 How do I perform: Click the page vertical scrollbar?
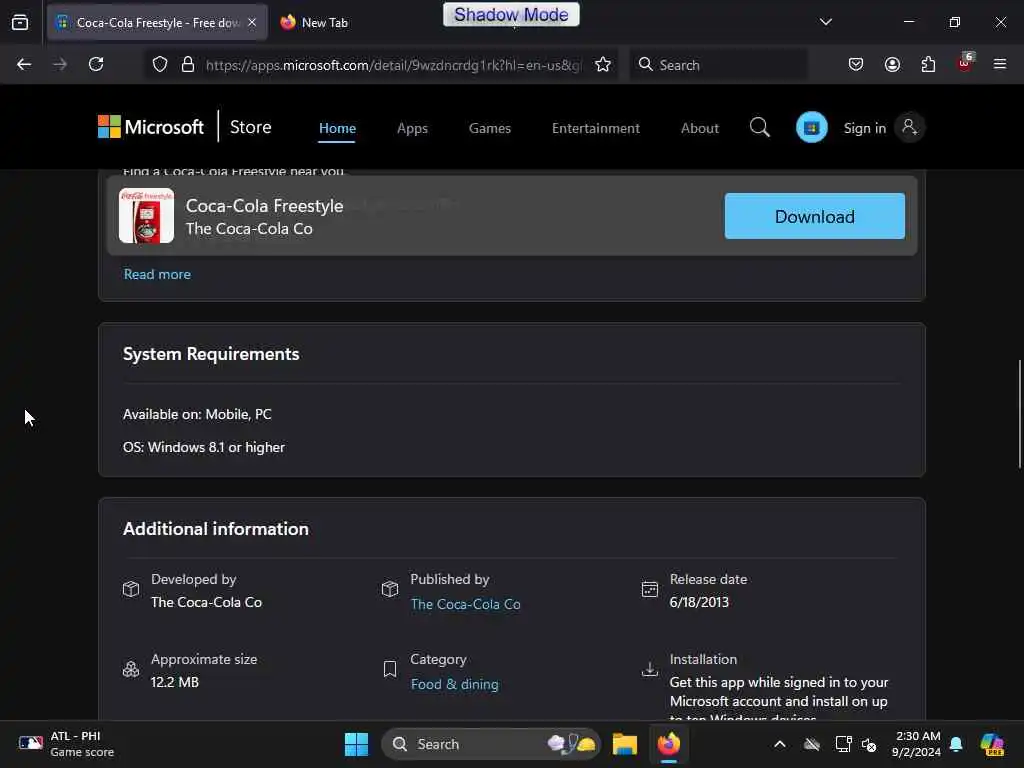point(1019,414)
